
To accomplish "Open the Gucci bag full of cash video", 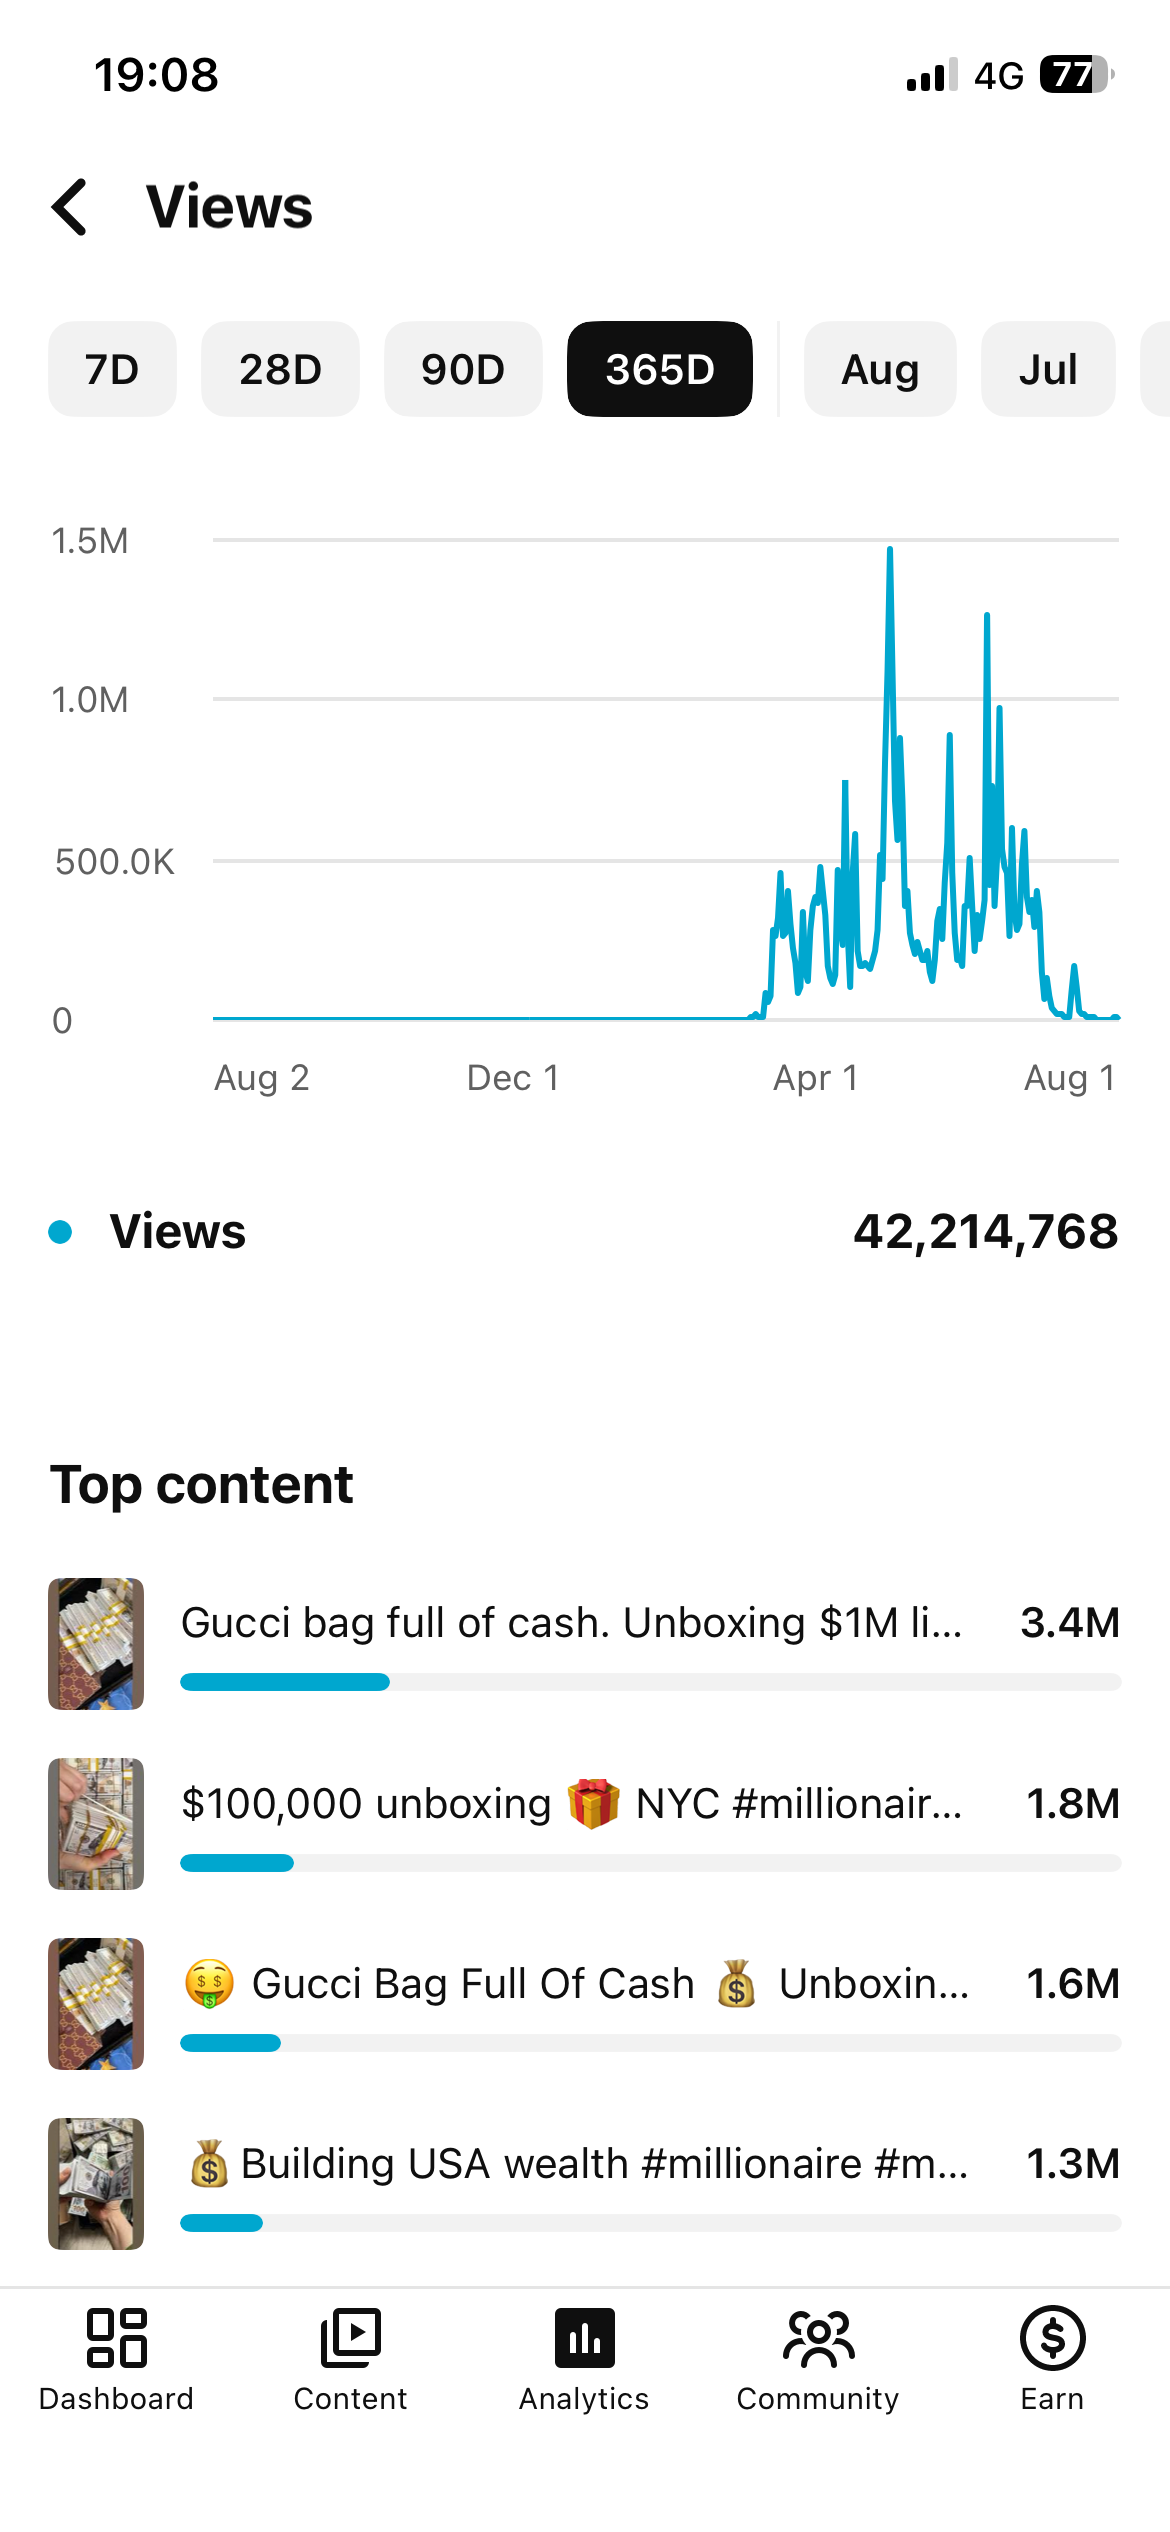I will (x=584, y=1644).
